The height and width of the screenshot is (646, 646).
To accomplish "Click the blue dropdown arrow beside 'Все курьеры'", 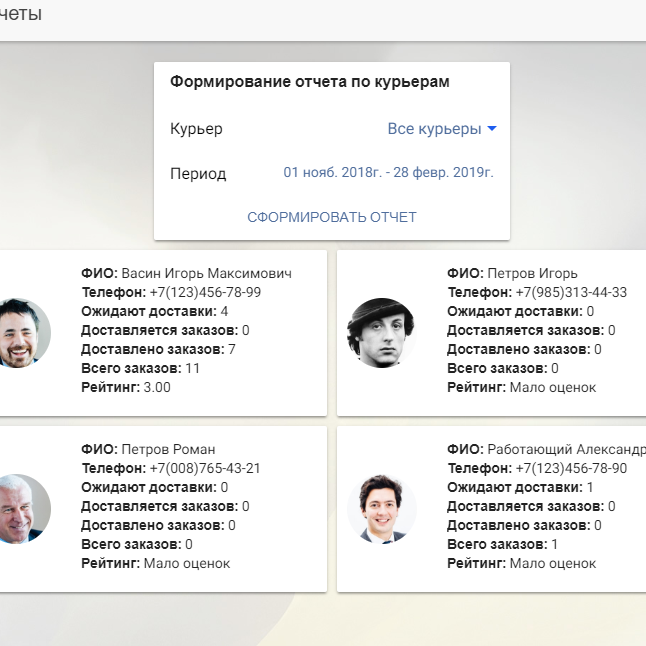I will point(492,130).
